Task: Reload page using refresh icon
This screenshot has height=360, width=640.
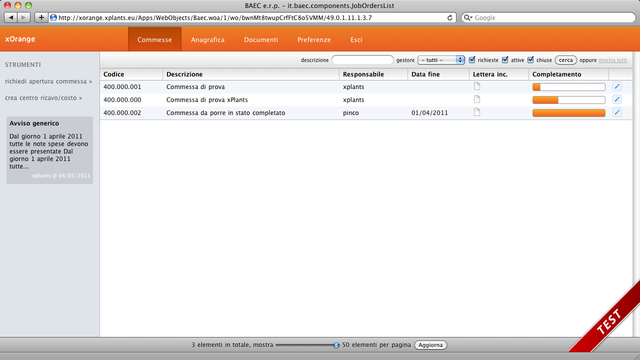Action: [x=450, y=18]
